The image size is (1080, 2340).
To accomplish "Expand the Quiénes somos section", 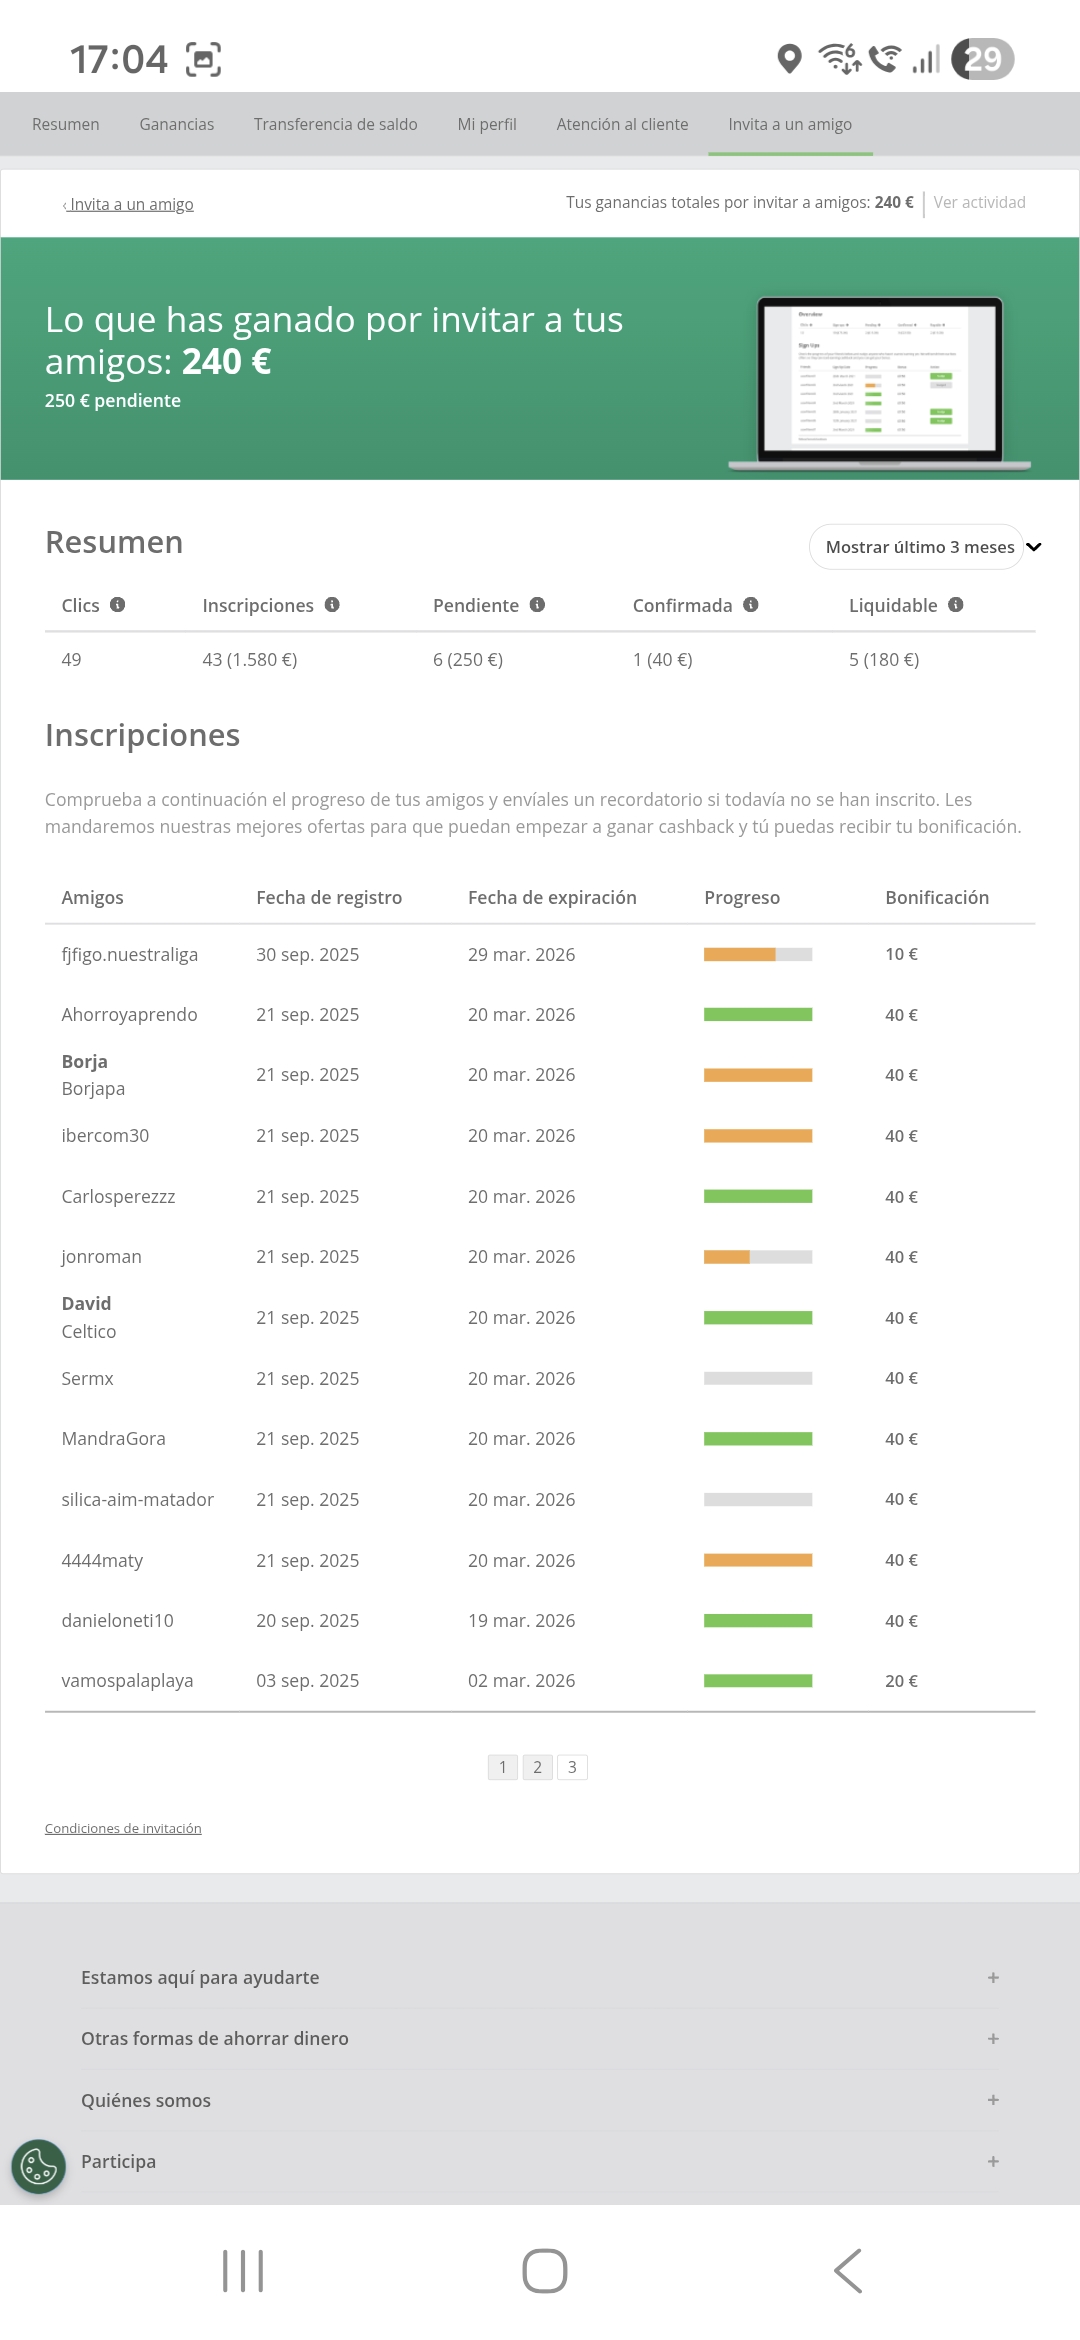I will tap(993, 2100).
